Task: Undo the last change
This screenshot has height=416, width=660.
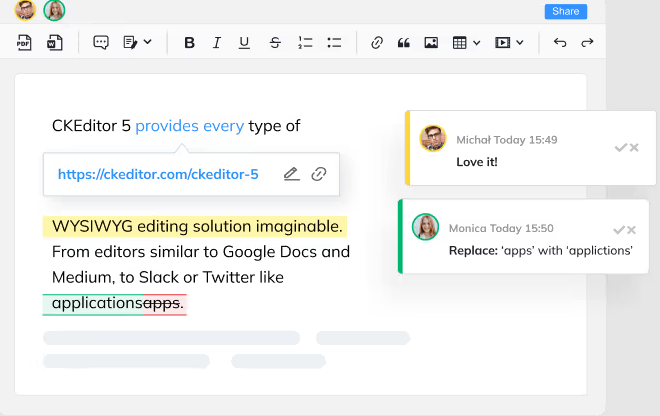Action: tap(560, 43)
